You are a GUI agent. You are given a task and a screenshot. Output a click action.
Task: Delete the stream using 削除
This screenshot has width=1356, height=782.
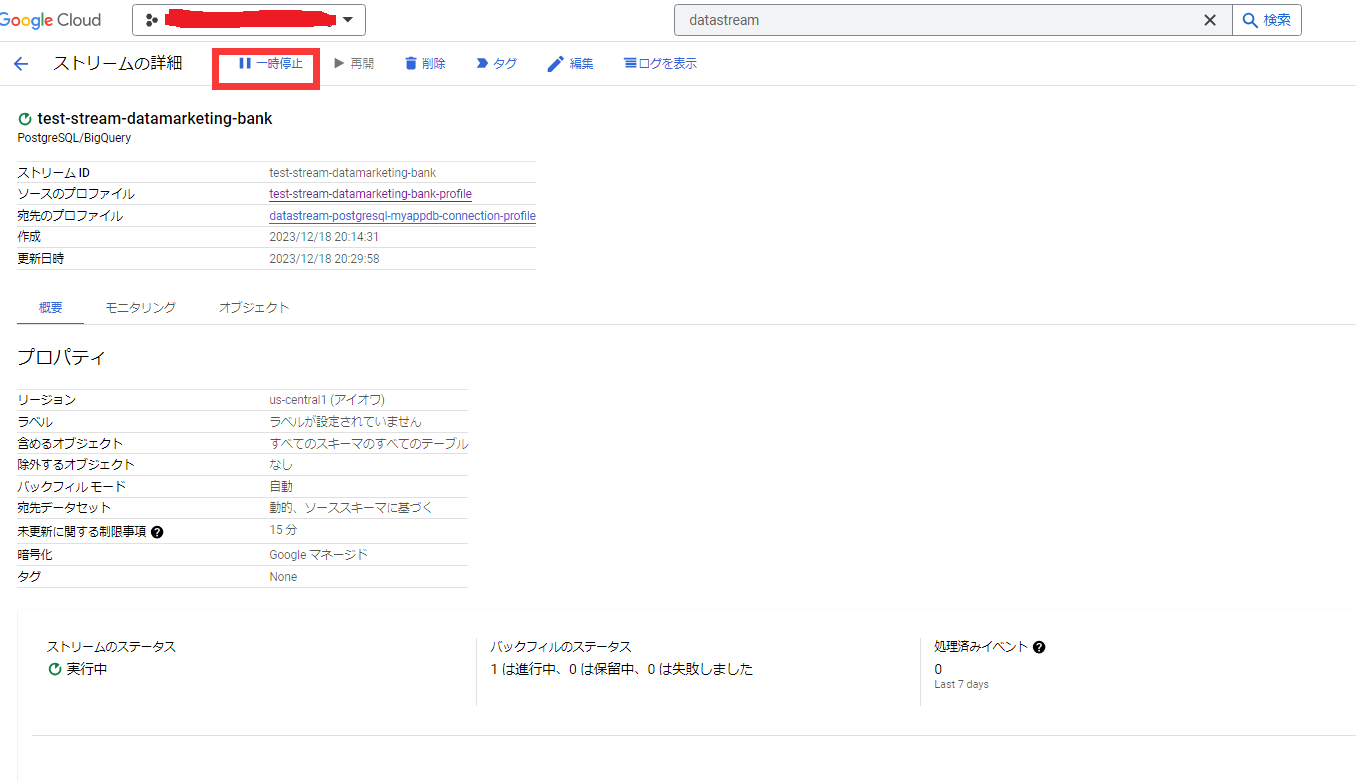425,64
